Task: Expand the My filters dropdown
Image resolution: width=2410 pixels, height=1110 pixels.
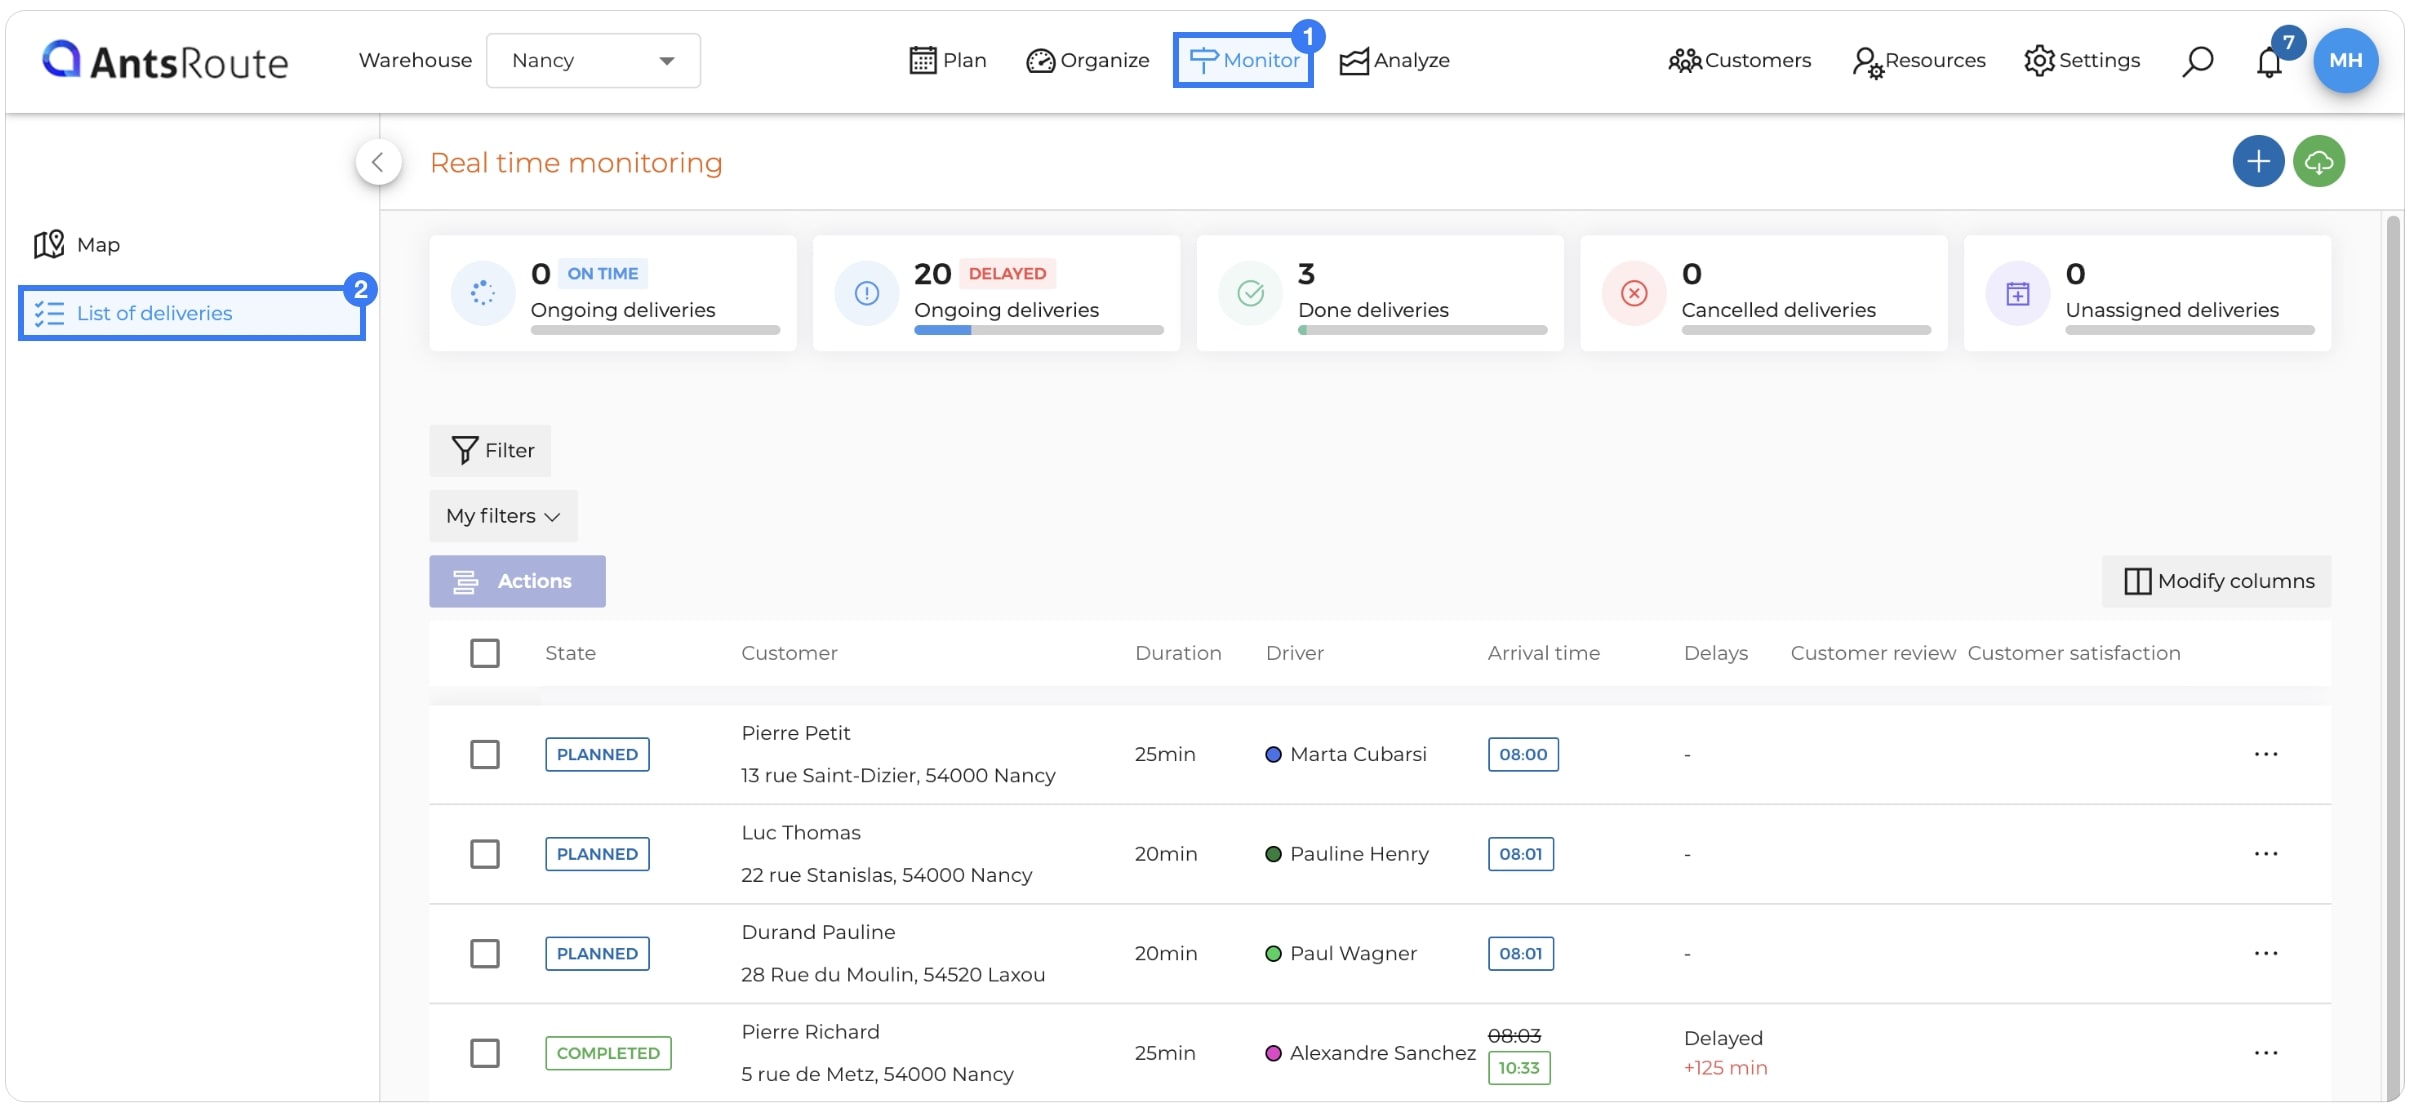Action: tap(503, 516)
